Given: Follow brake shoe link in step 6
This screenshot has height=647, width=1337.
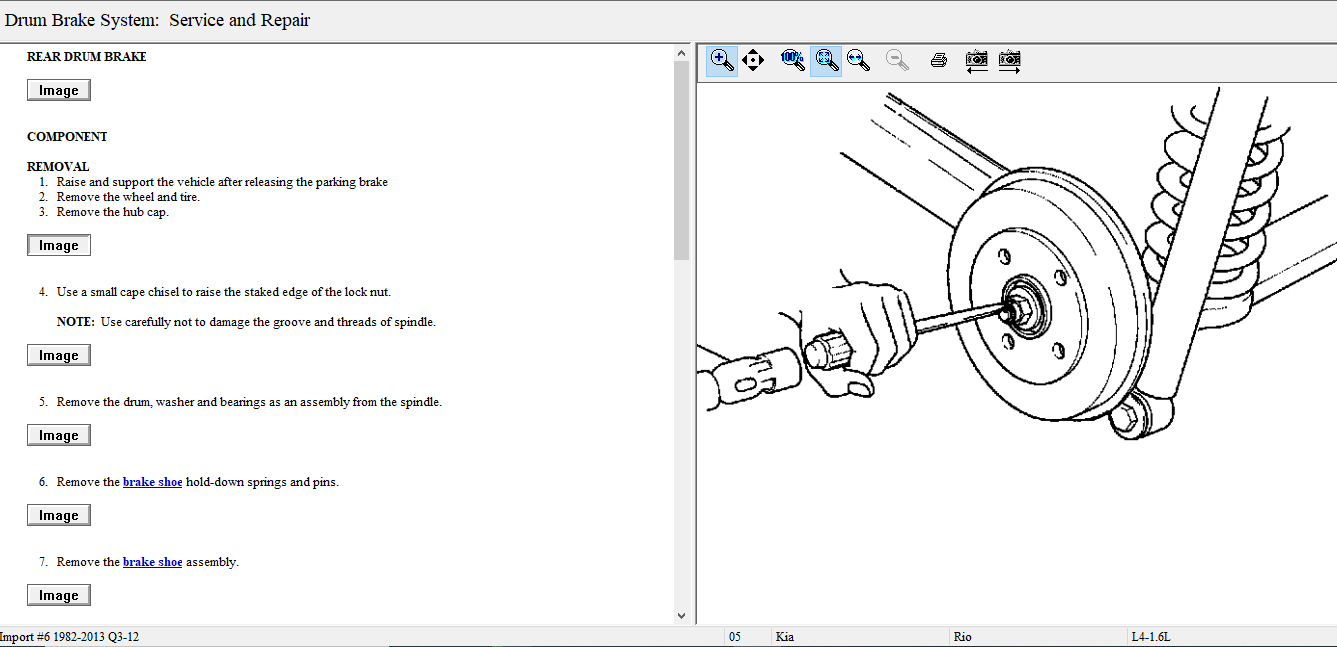Looking at the screenshot, I should [x=152, y=482].
